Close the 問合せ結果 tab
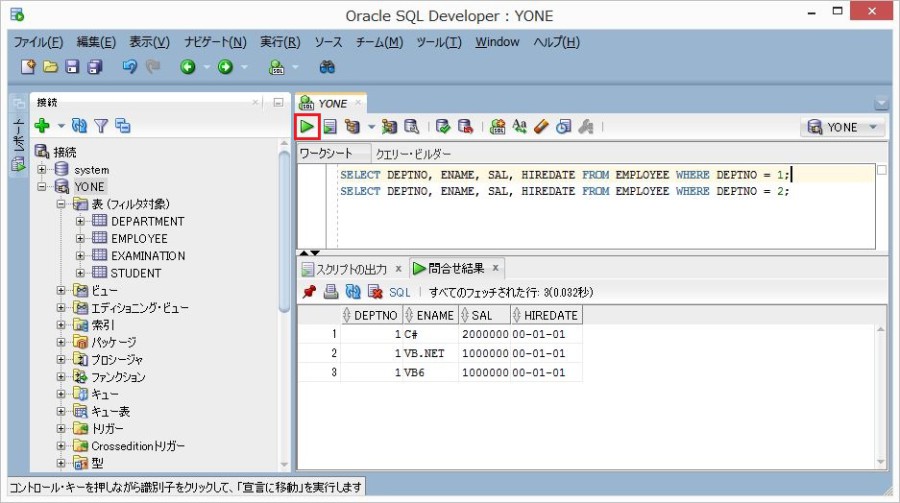This screenshot has height=503, width=900. [x=495, y=268]
